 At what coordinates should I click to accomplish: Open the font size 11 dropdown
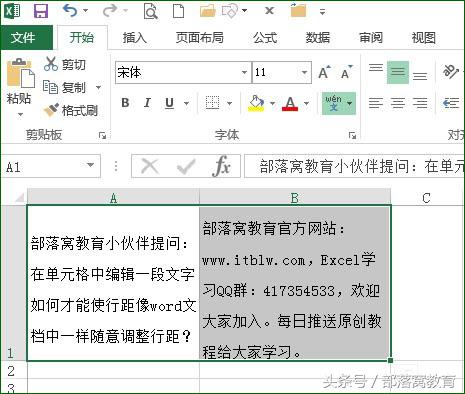pyautogui.click(x=304, y=72)
